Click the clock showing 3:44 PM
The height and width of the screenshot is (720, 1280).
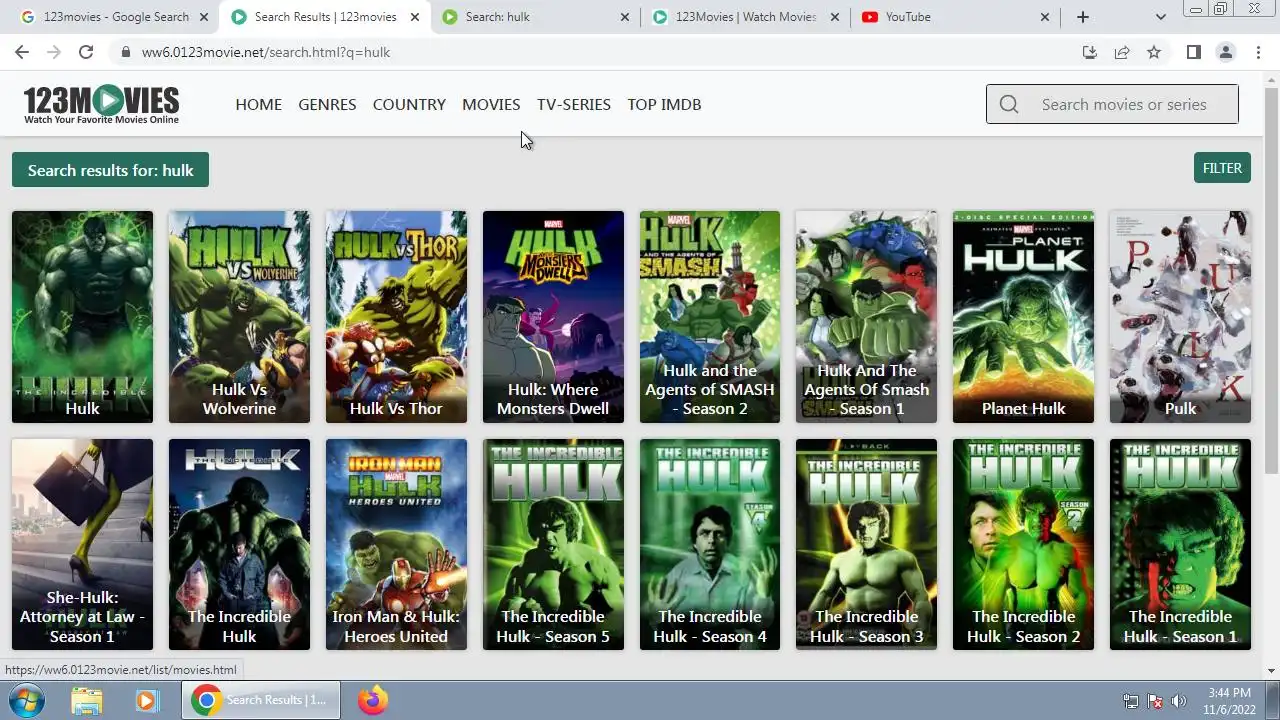coord(1229,692)
